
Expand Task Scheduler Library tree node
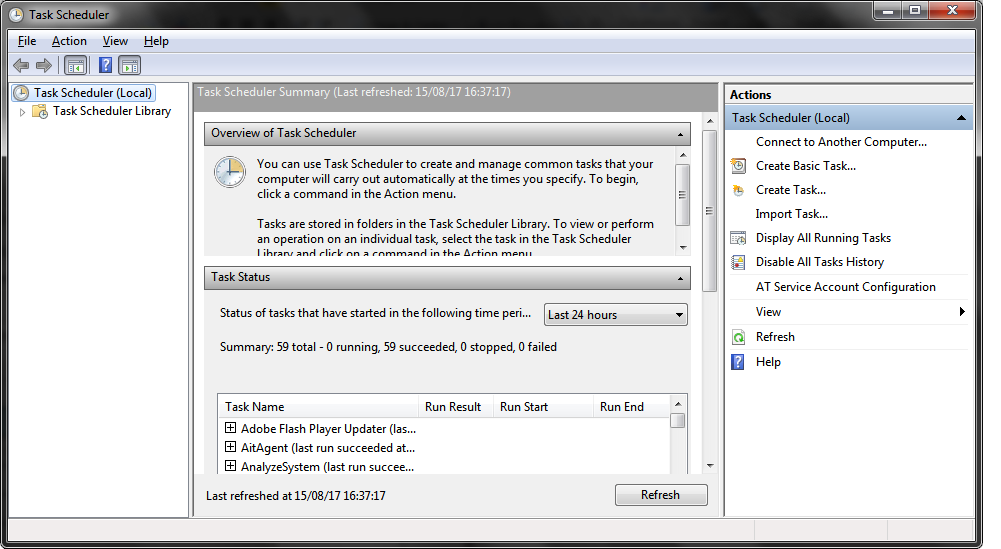pos(22,112)
